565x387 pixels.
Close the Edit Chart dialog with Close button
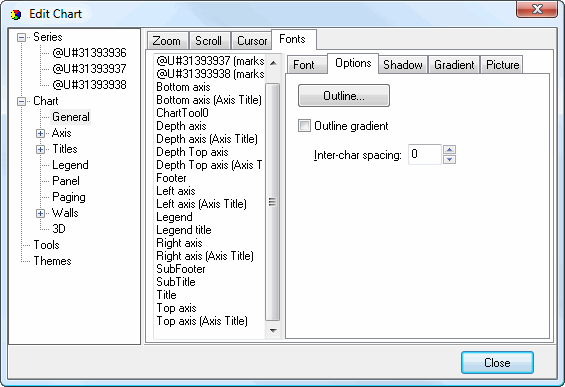tap(497, 362)
